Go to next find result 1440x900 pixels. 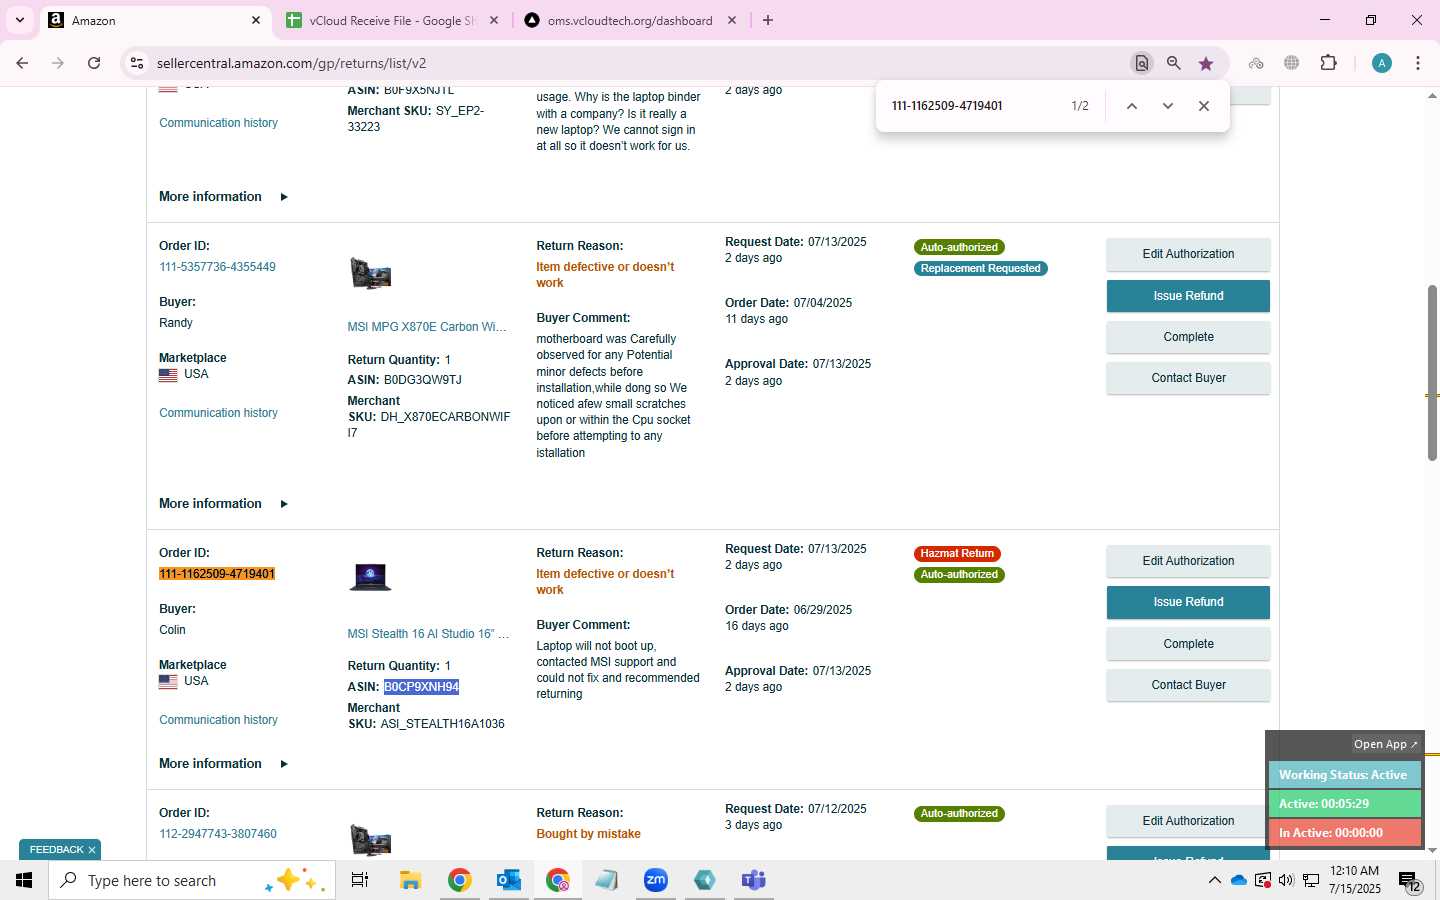(1167, 106)
